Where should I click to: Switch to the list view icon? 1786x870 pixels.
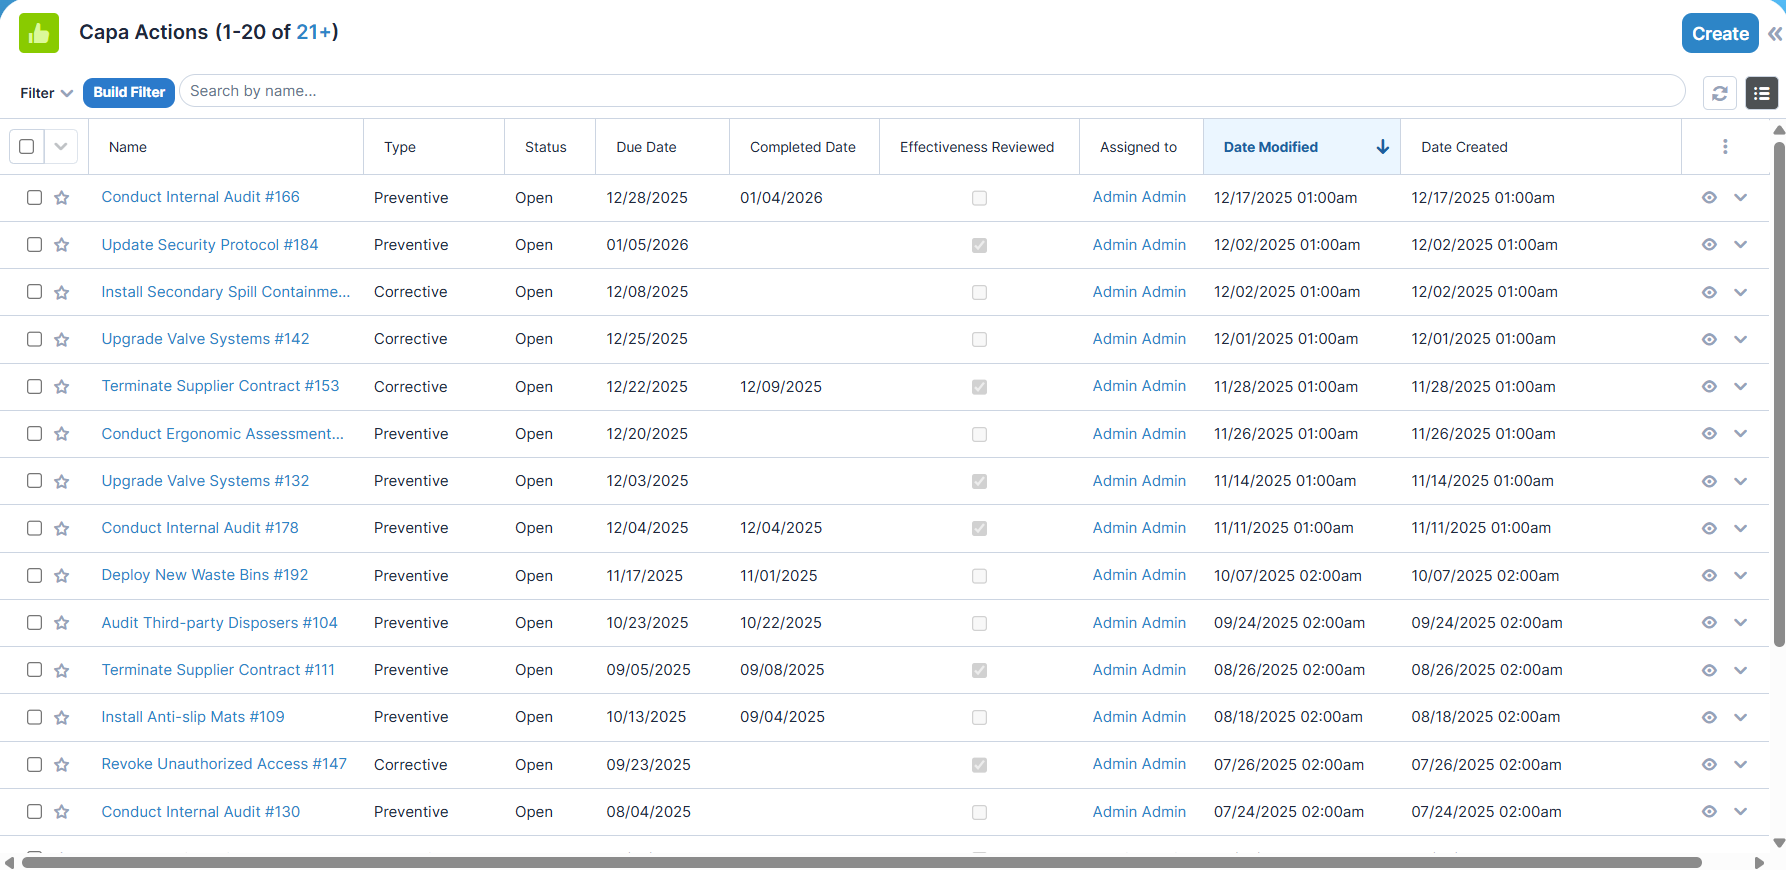coord(1762,93)
